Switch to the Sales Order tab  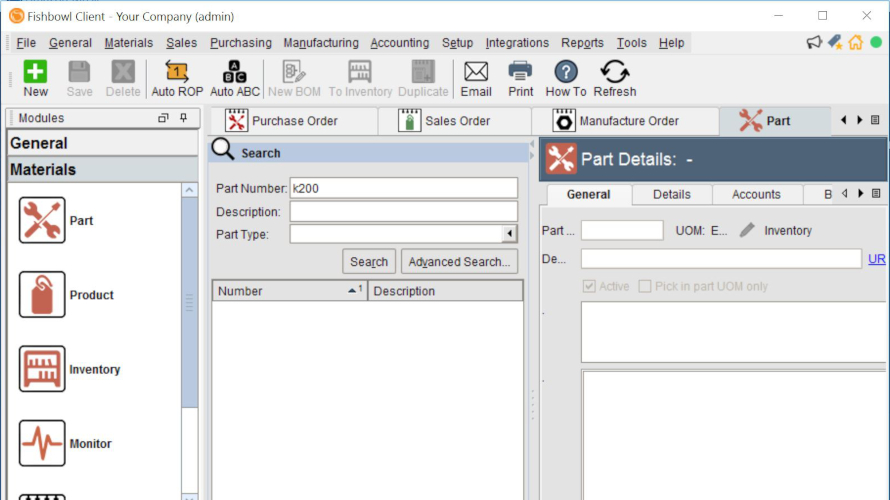point(455,121)
